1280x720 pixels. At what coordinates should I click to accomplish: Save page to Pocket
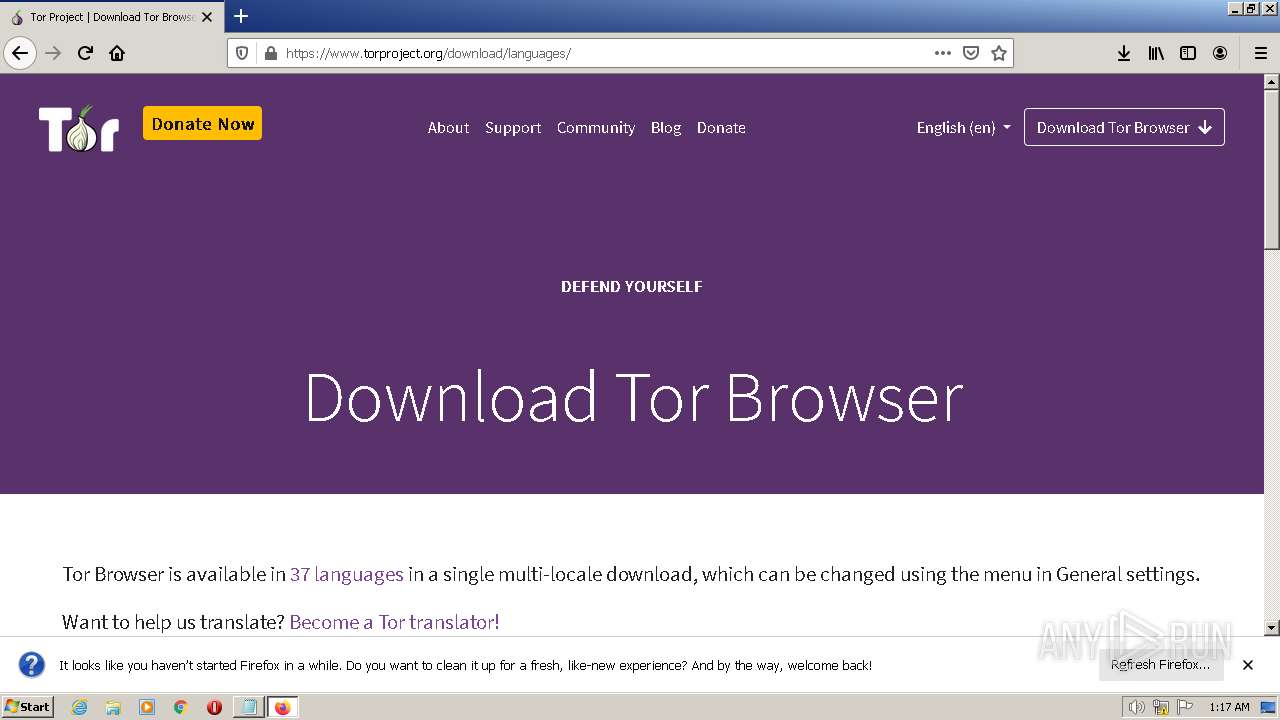pos(970,53)
